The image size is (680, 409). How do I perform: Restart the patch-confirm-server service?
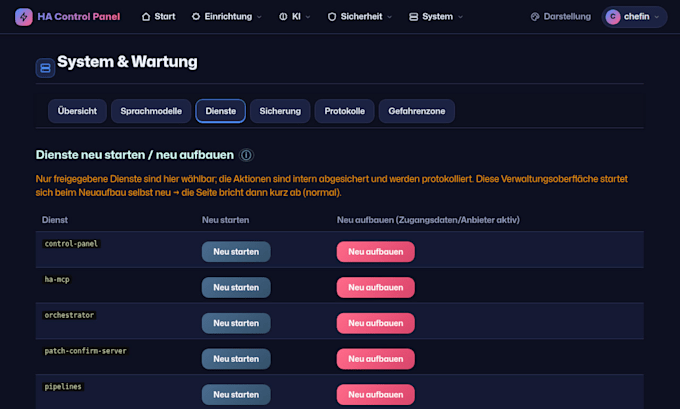236,359
